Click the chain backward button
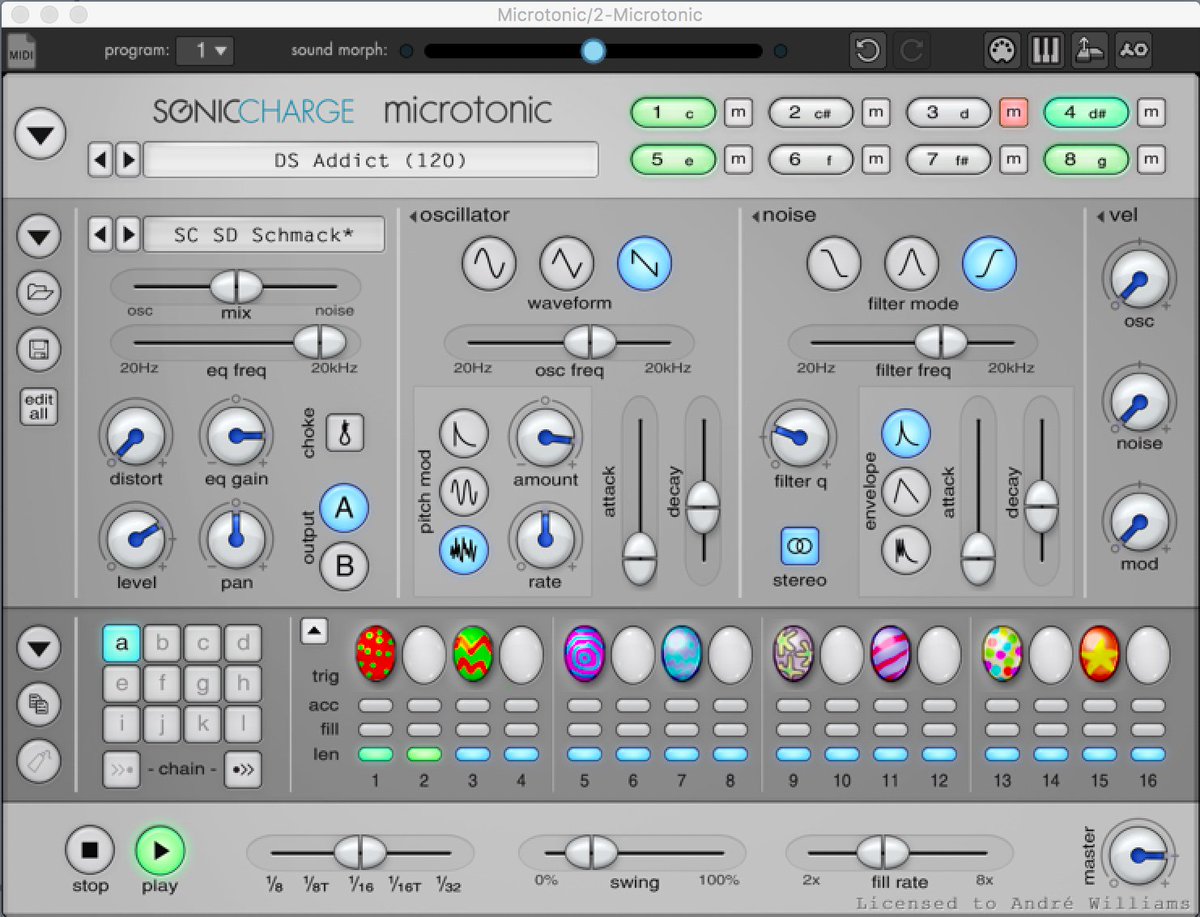Screen dimensions: 1200x917 (122, 769)
